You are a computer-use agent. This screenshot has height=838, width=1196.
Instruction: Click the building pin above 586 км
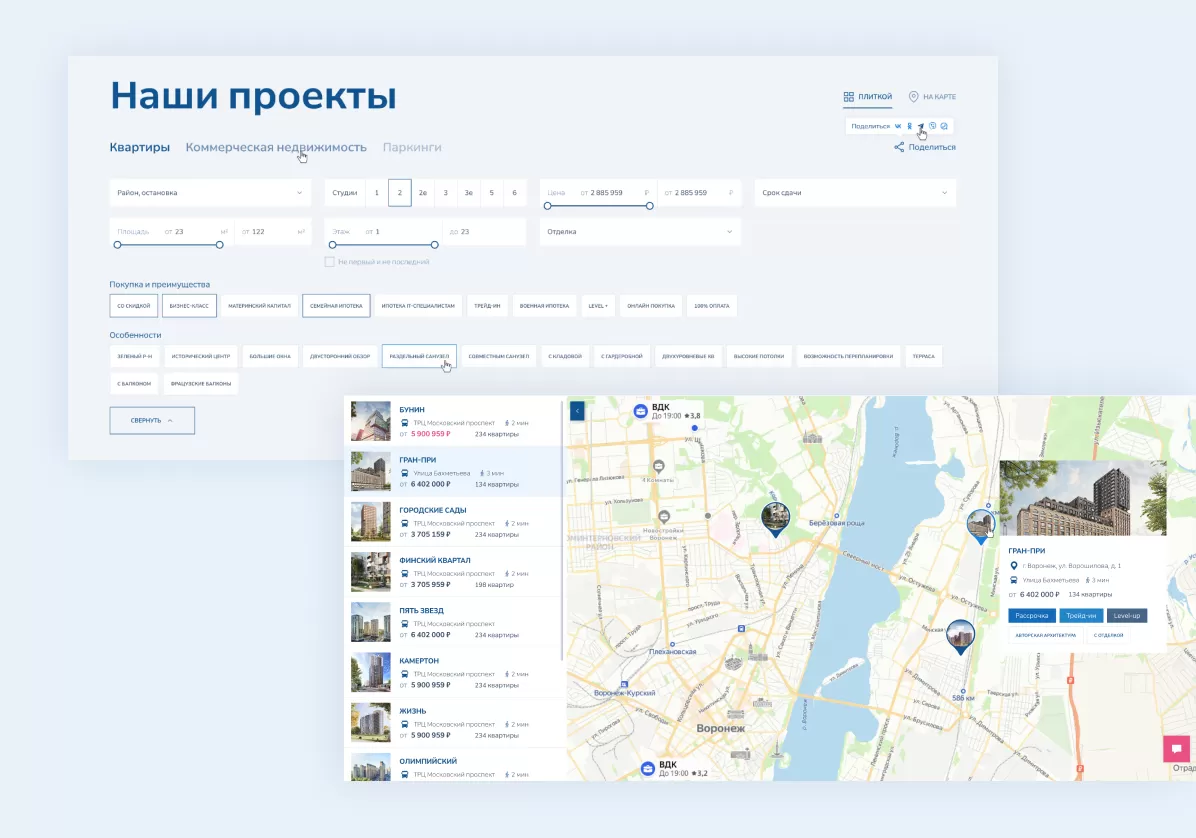coord(960,637)
